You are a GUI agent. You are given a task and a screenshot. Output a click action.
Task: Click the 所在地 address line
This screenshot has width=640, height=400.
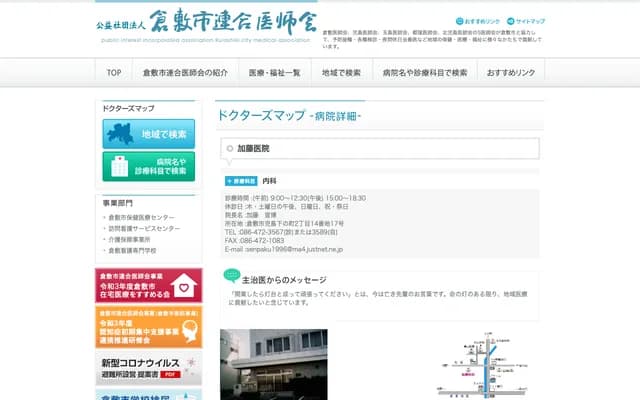[284, 224]
